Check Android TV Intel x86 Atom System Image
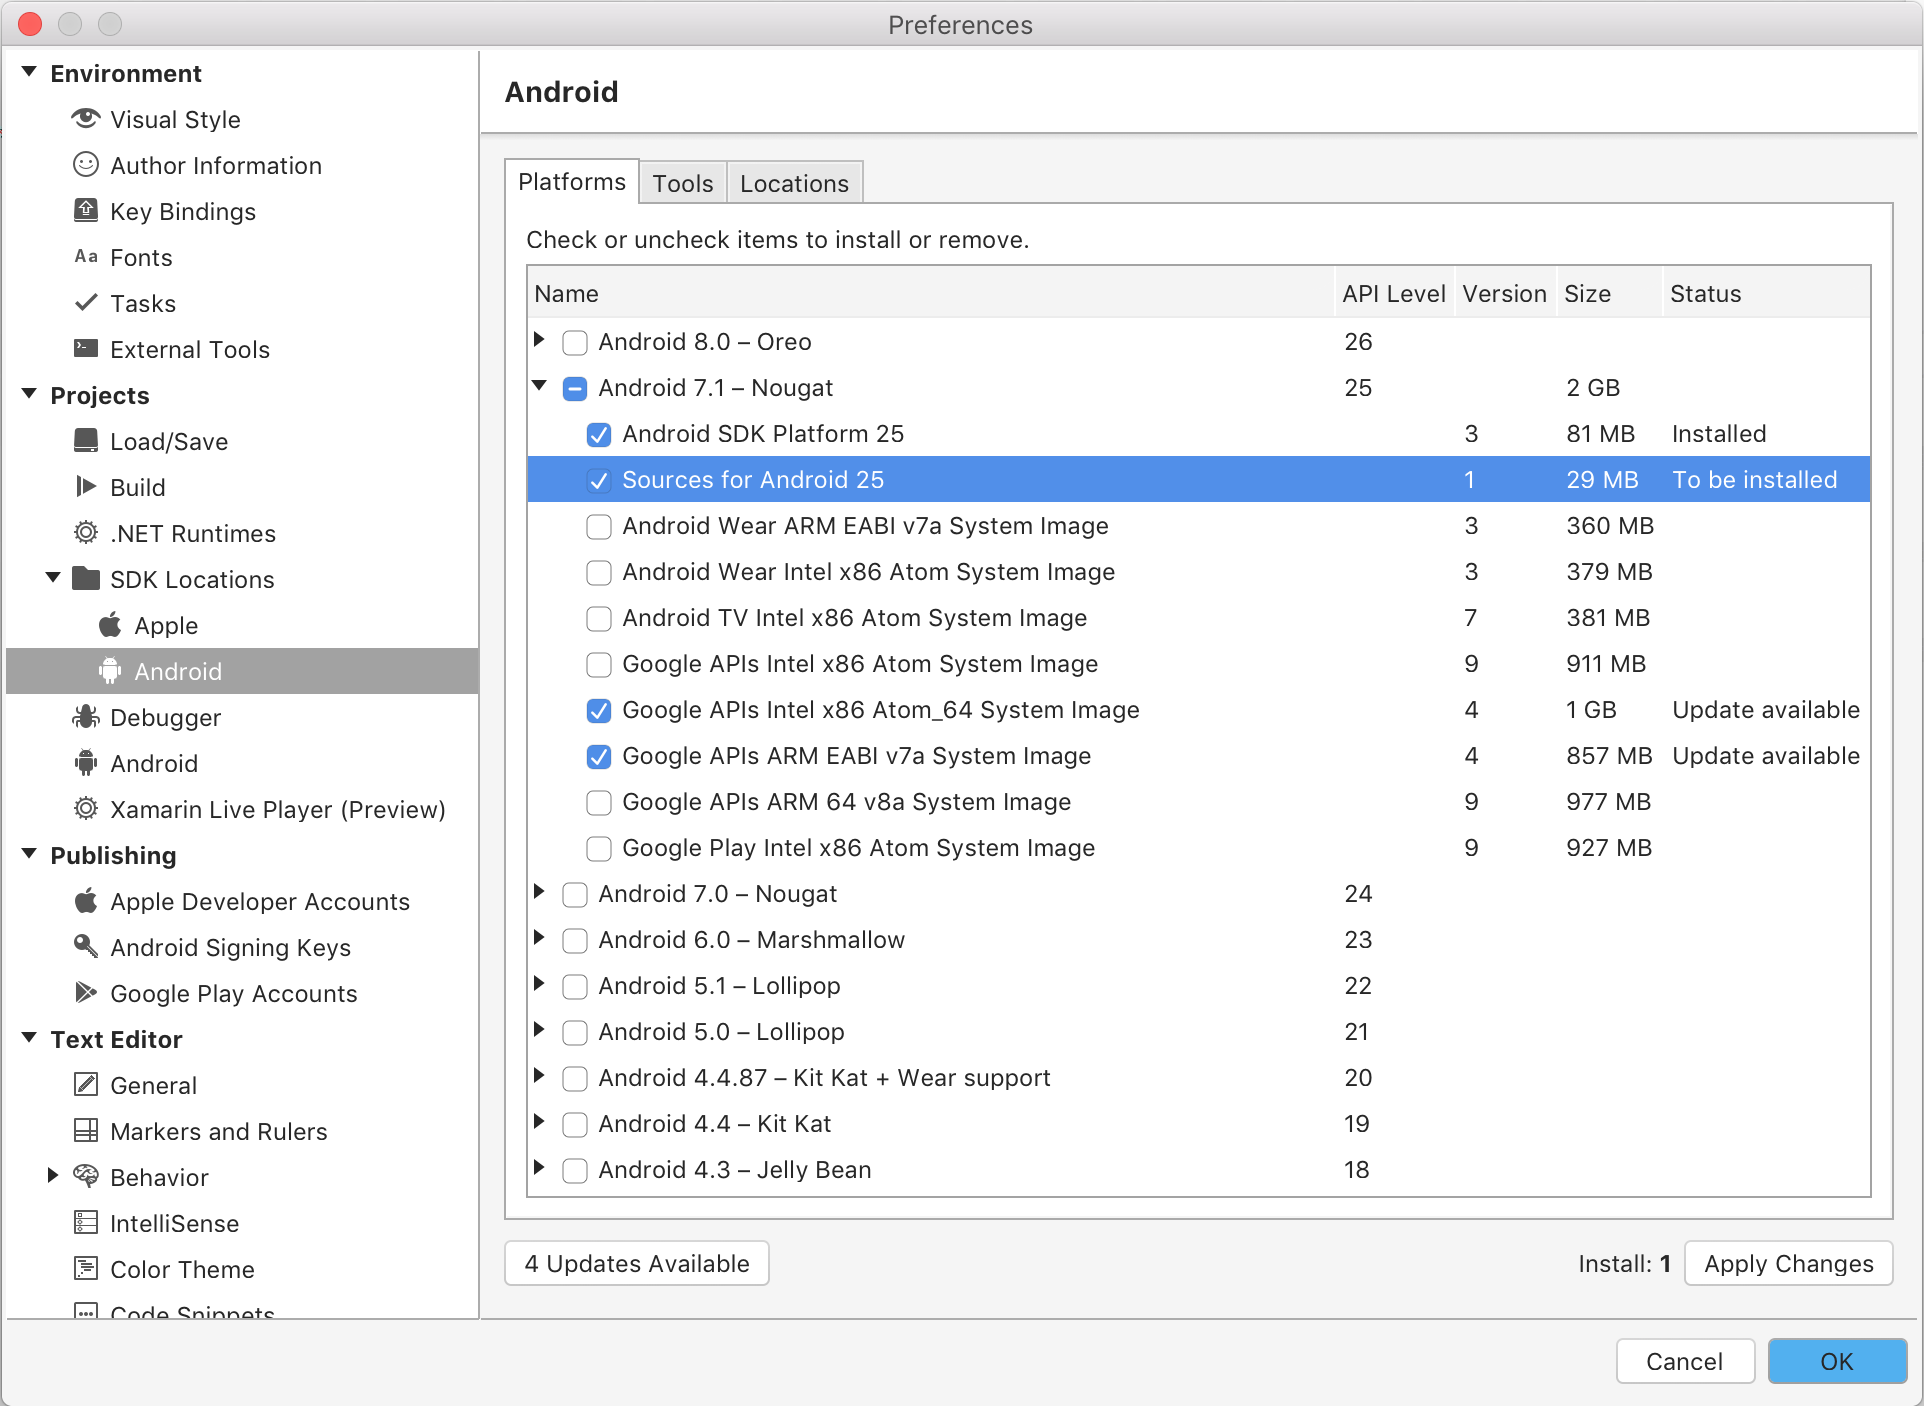The height and width of the screenshot is (1406, 1924). tap(599, 618)
